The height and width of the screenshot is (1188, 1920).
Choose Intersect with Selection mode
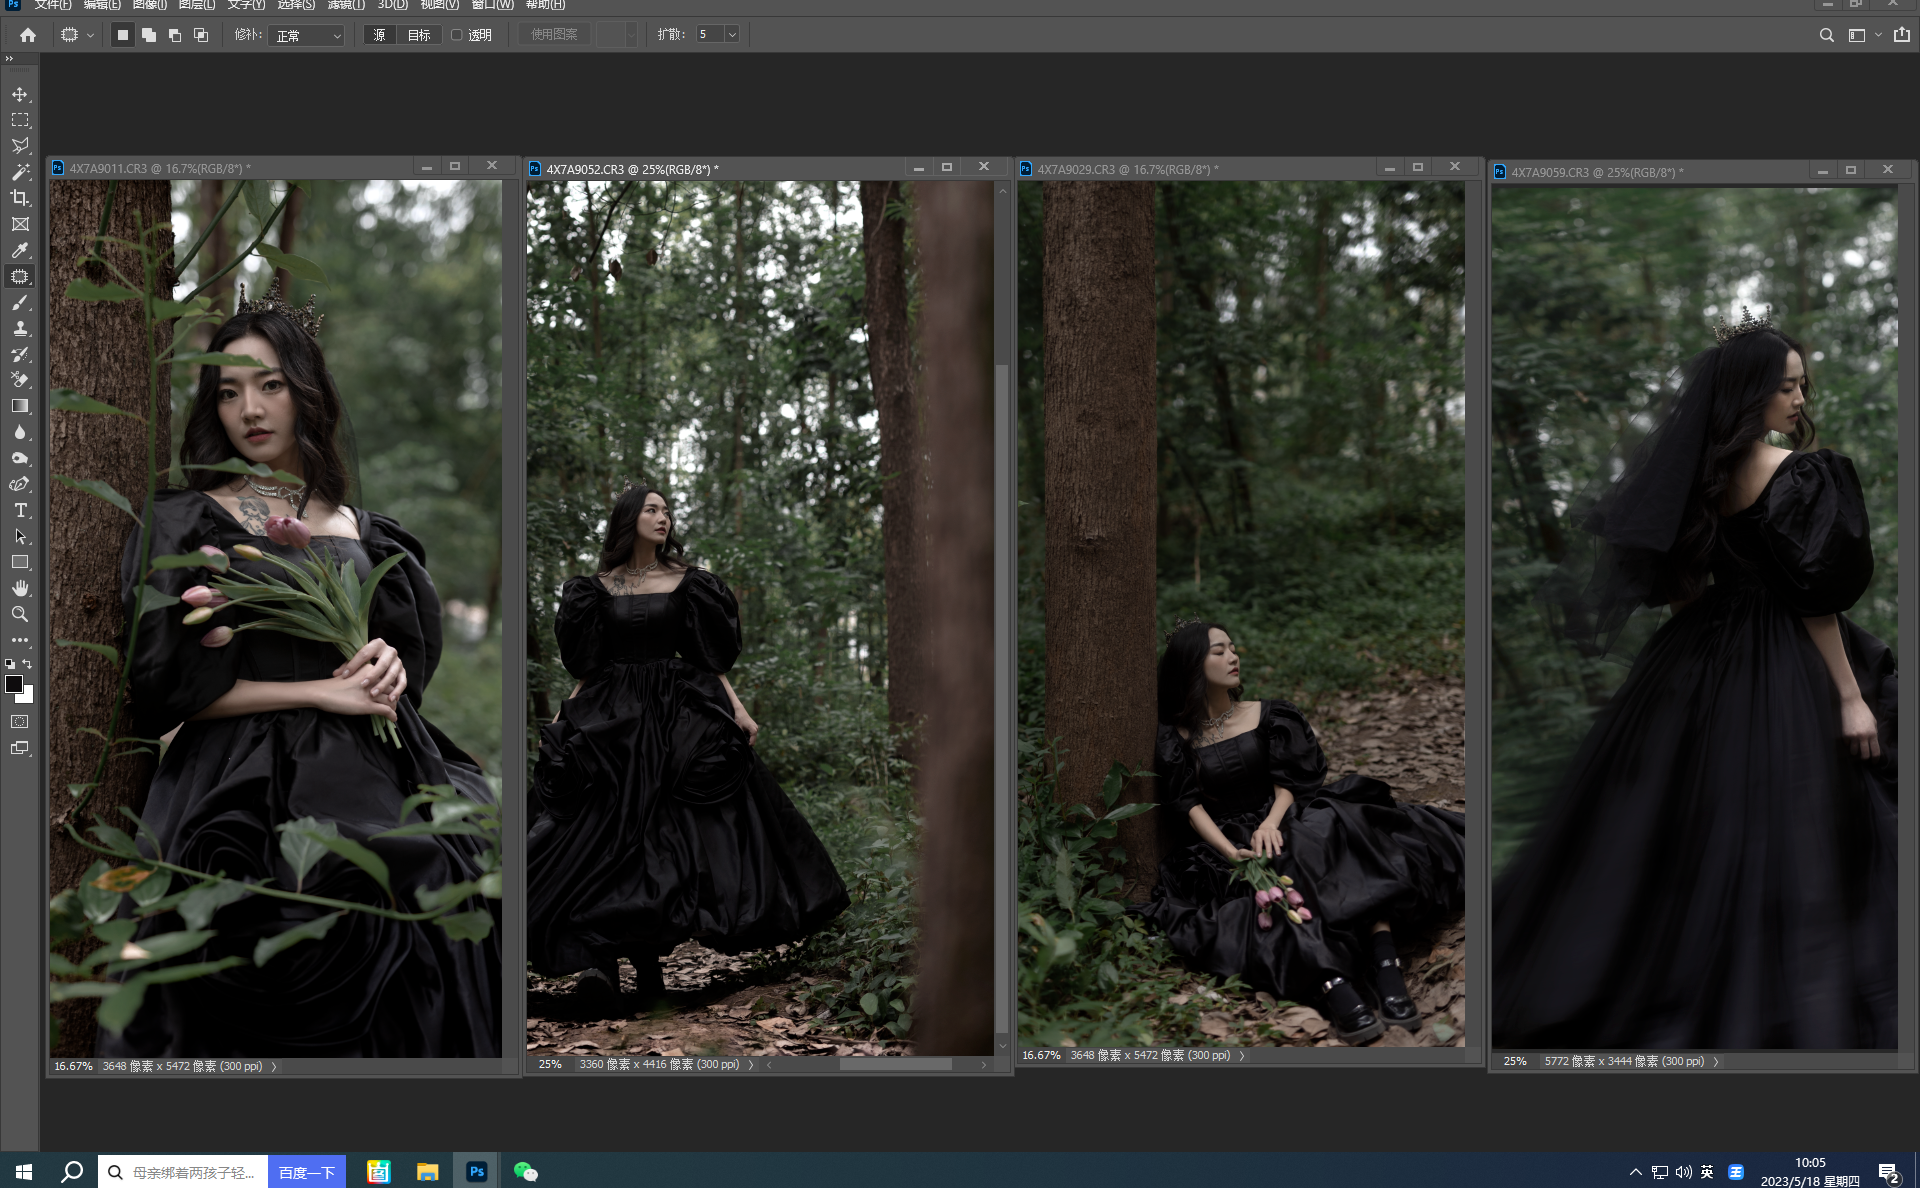201,35
